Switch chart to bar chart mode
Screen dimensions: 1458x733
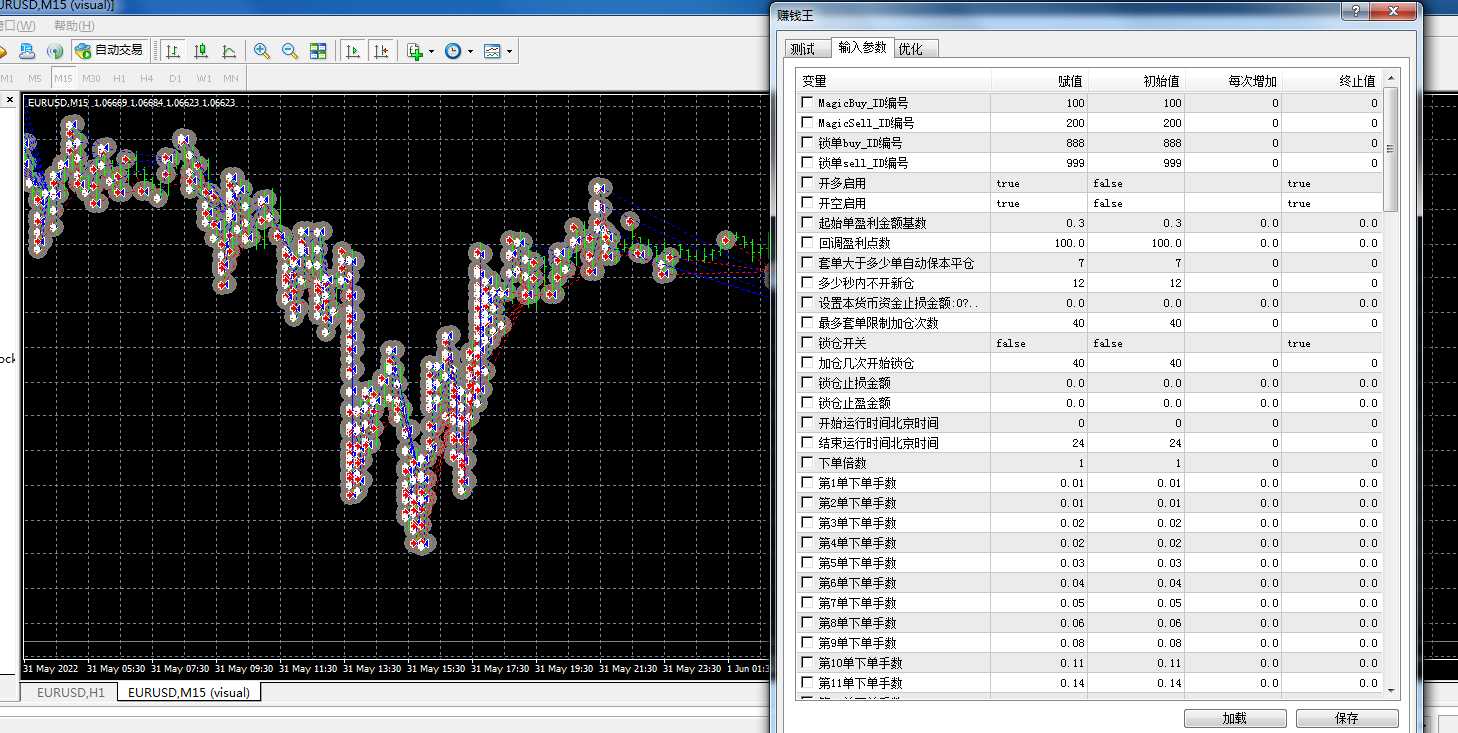pyautogui.click(x=173, y=50)
